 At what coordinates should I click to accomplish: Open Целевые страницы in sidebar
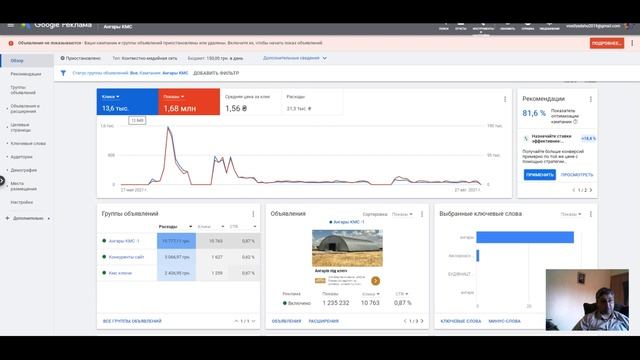tap(20, 127)
